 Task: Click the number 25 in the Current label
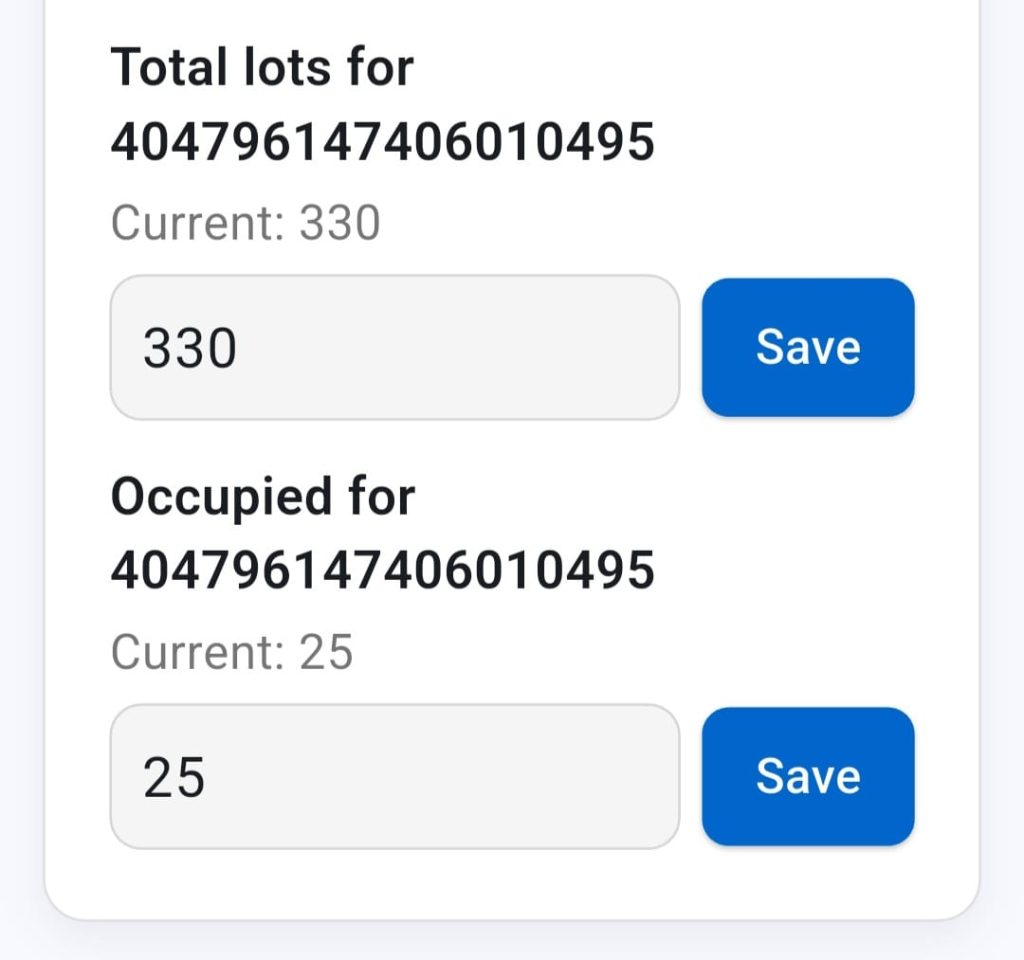[326, 652]
